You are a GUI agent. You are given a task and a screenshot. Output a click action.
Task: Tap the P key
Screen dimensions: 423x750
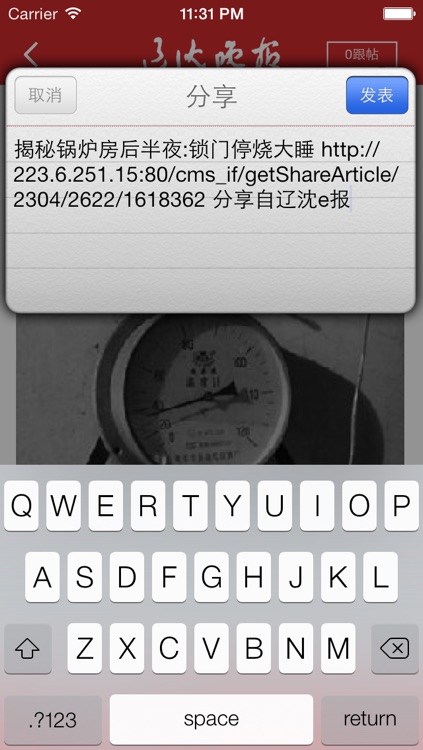(x=401, y=506)
